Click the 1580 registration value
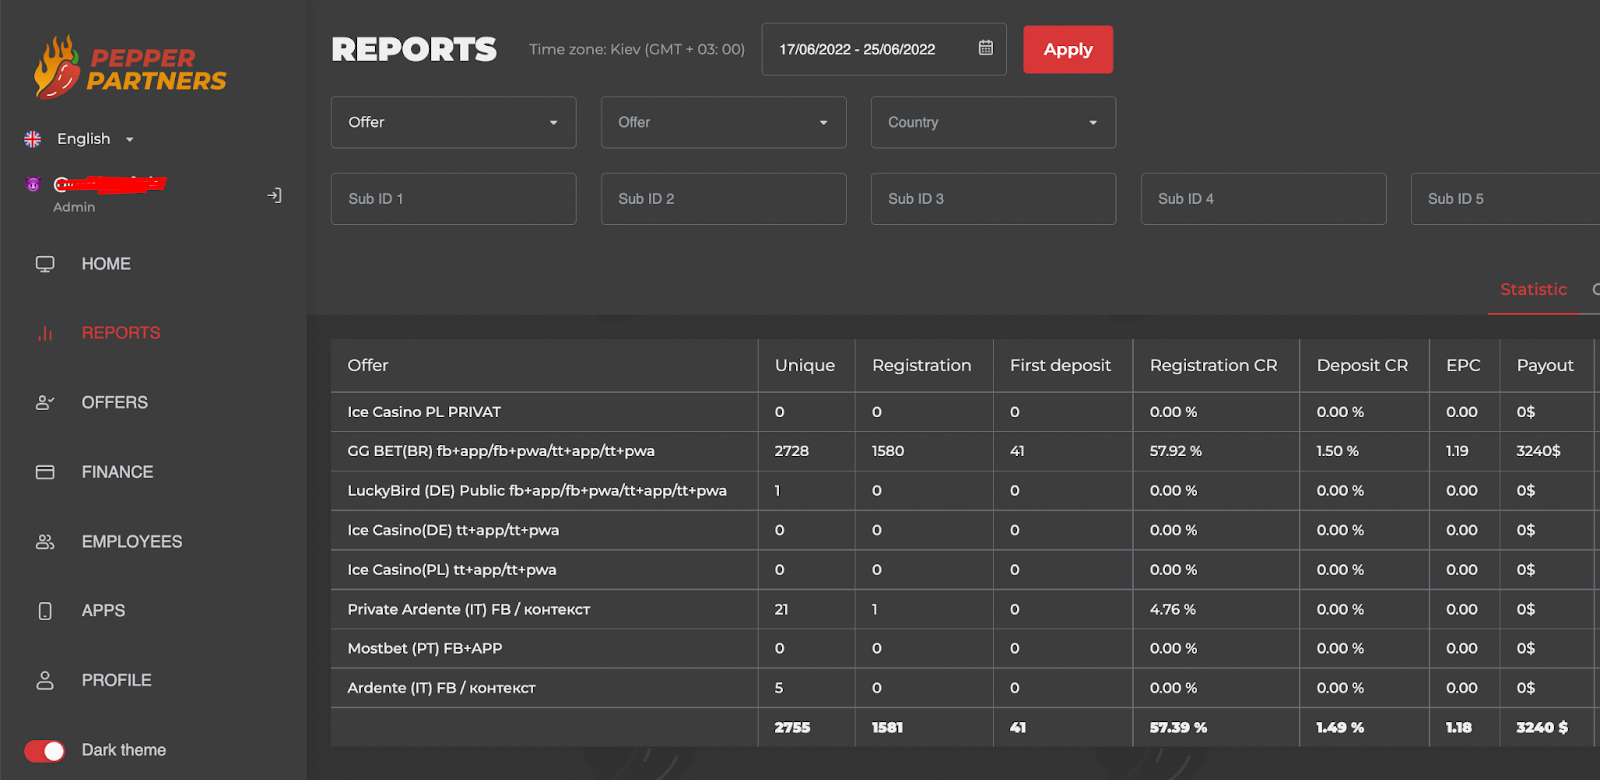The height and width of the screenshot is (780, 1600). click(888, 451)
